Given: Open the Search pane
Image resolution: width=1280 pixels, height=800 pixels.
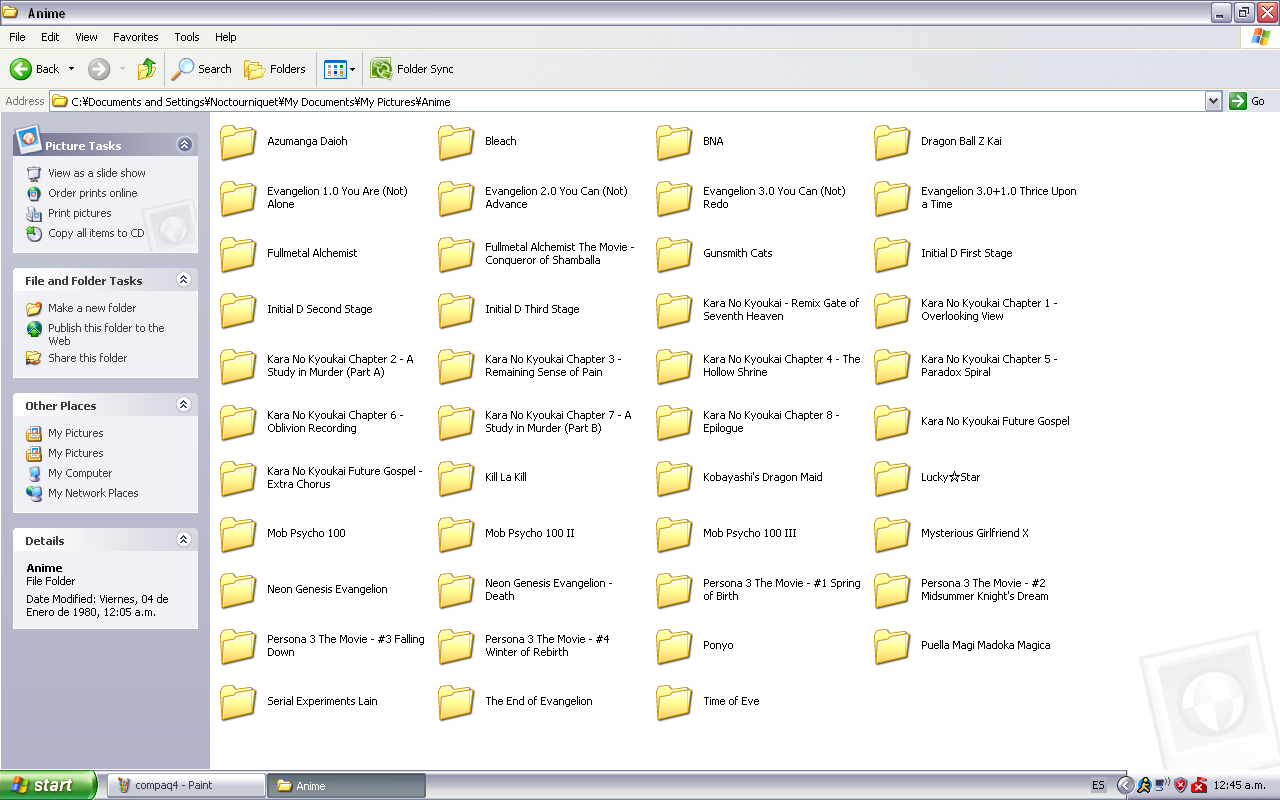Looking at the screenshot, I should (201, 69).
